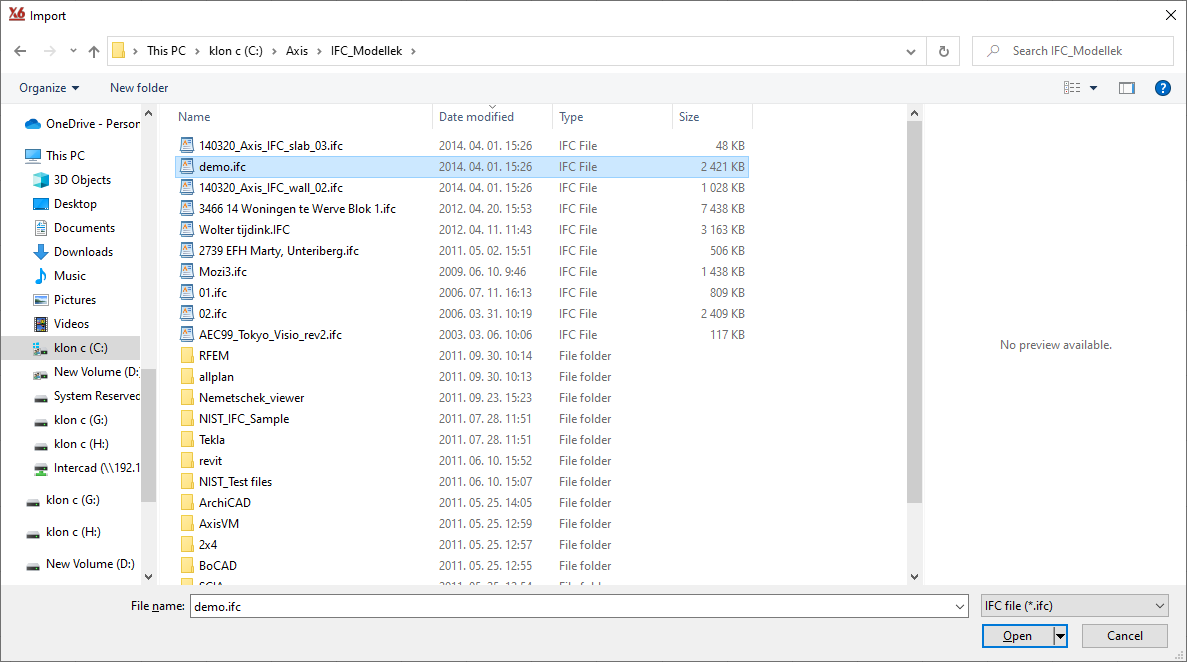Refresh the folder view with the refresh icon
The width and height of the screenshot is (1187, 662).
click(x=943, y=50)
